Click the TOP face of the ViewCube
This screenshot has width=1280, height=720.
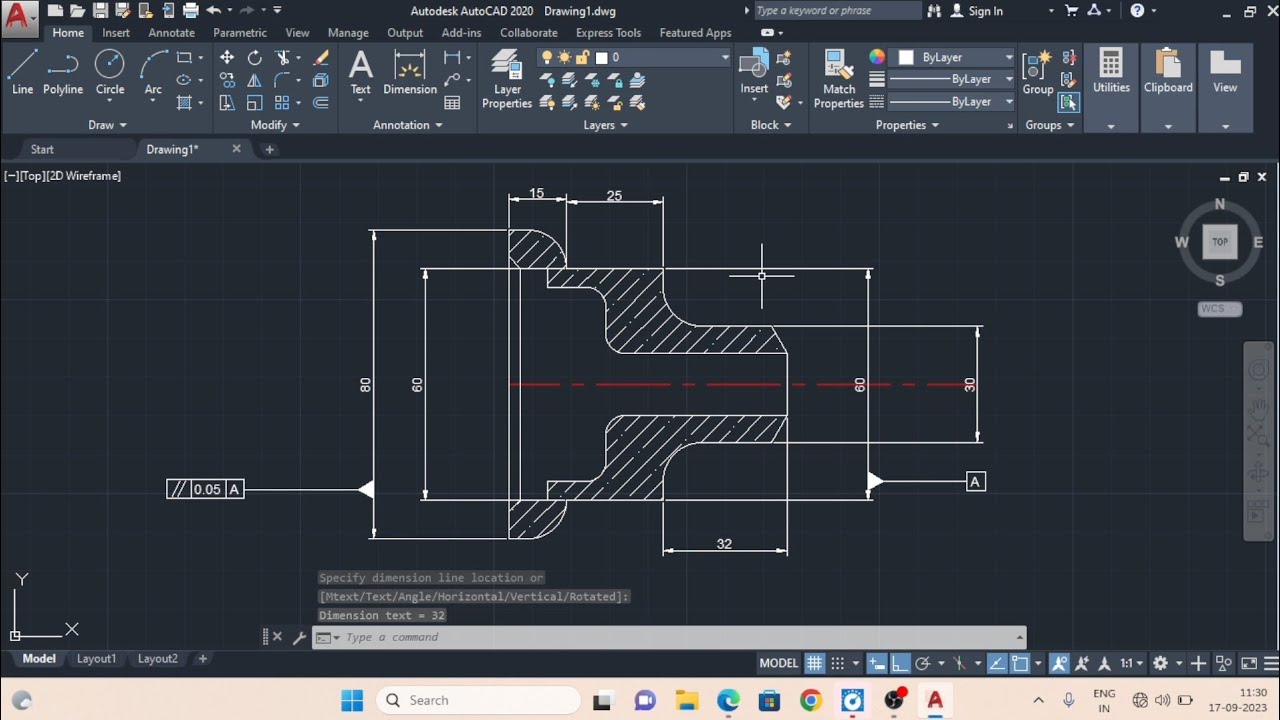[1220, 241]
